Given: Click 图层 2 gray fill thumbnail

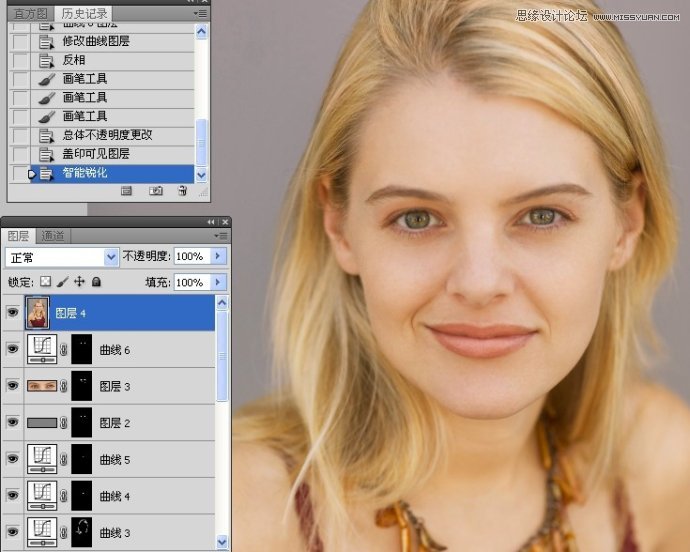Looking at the screenshot, I should point(42,423).
